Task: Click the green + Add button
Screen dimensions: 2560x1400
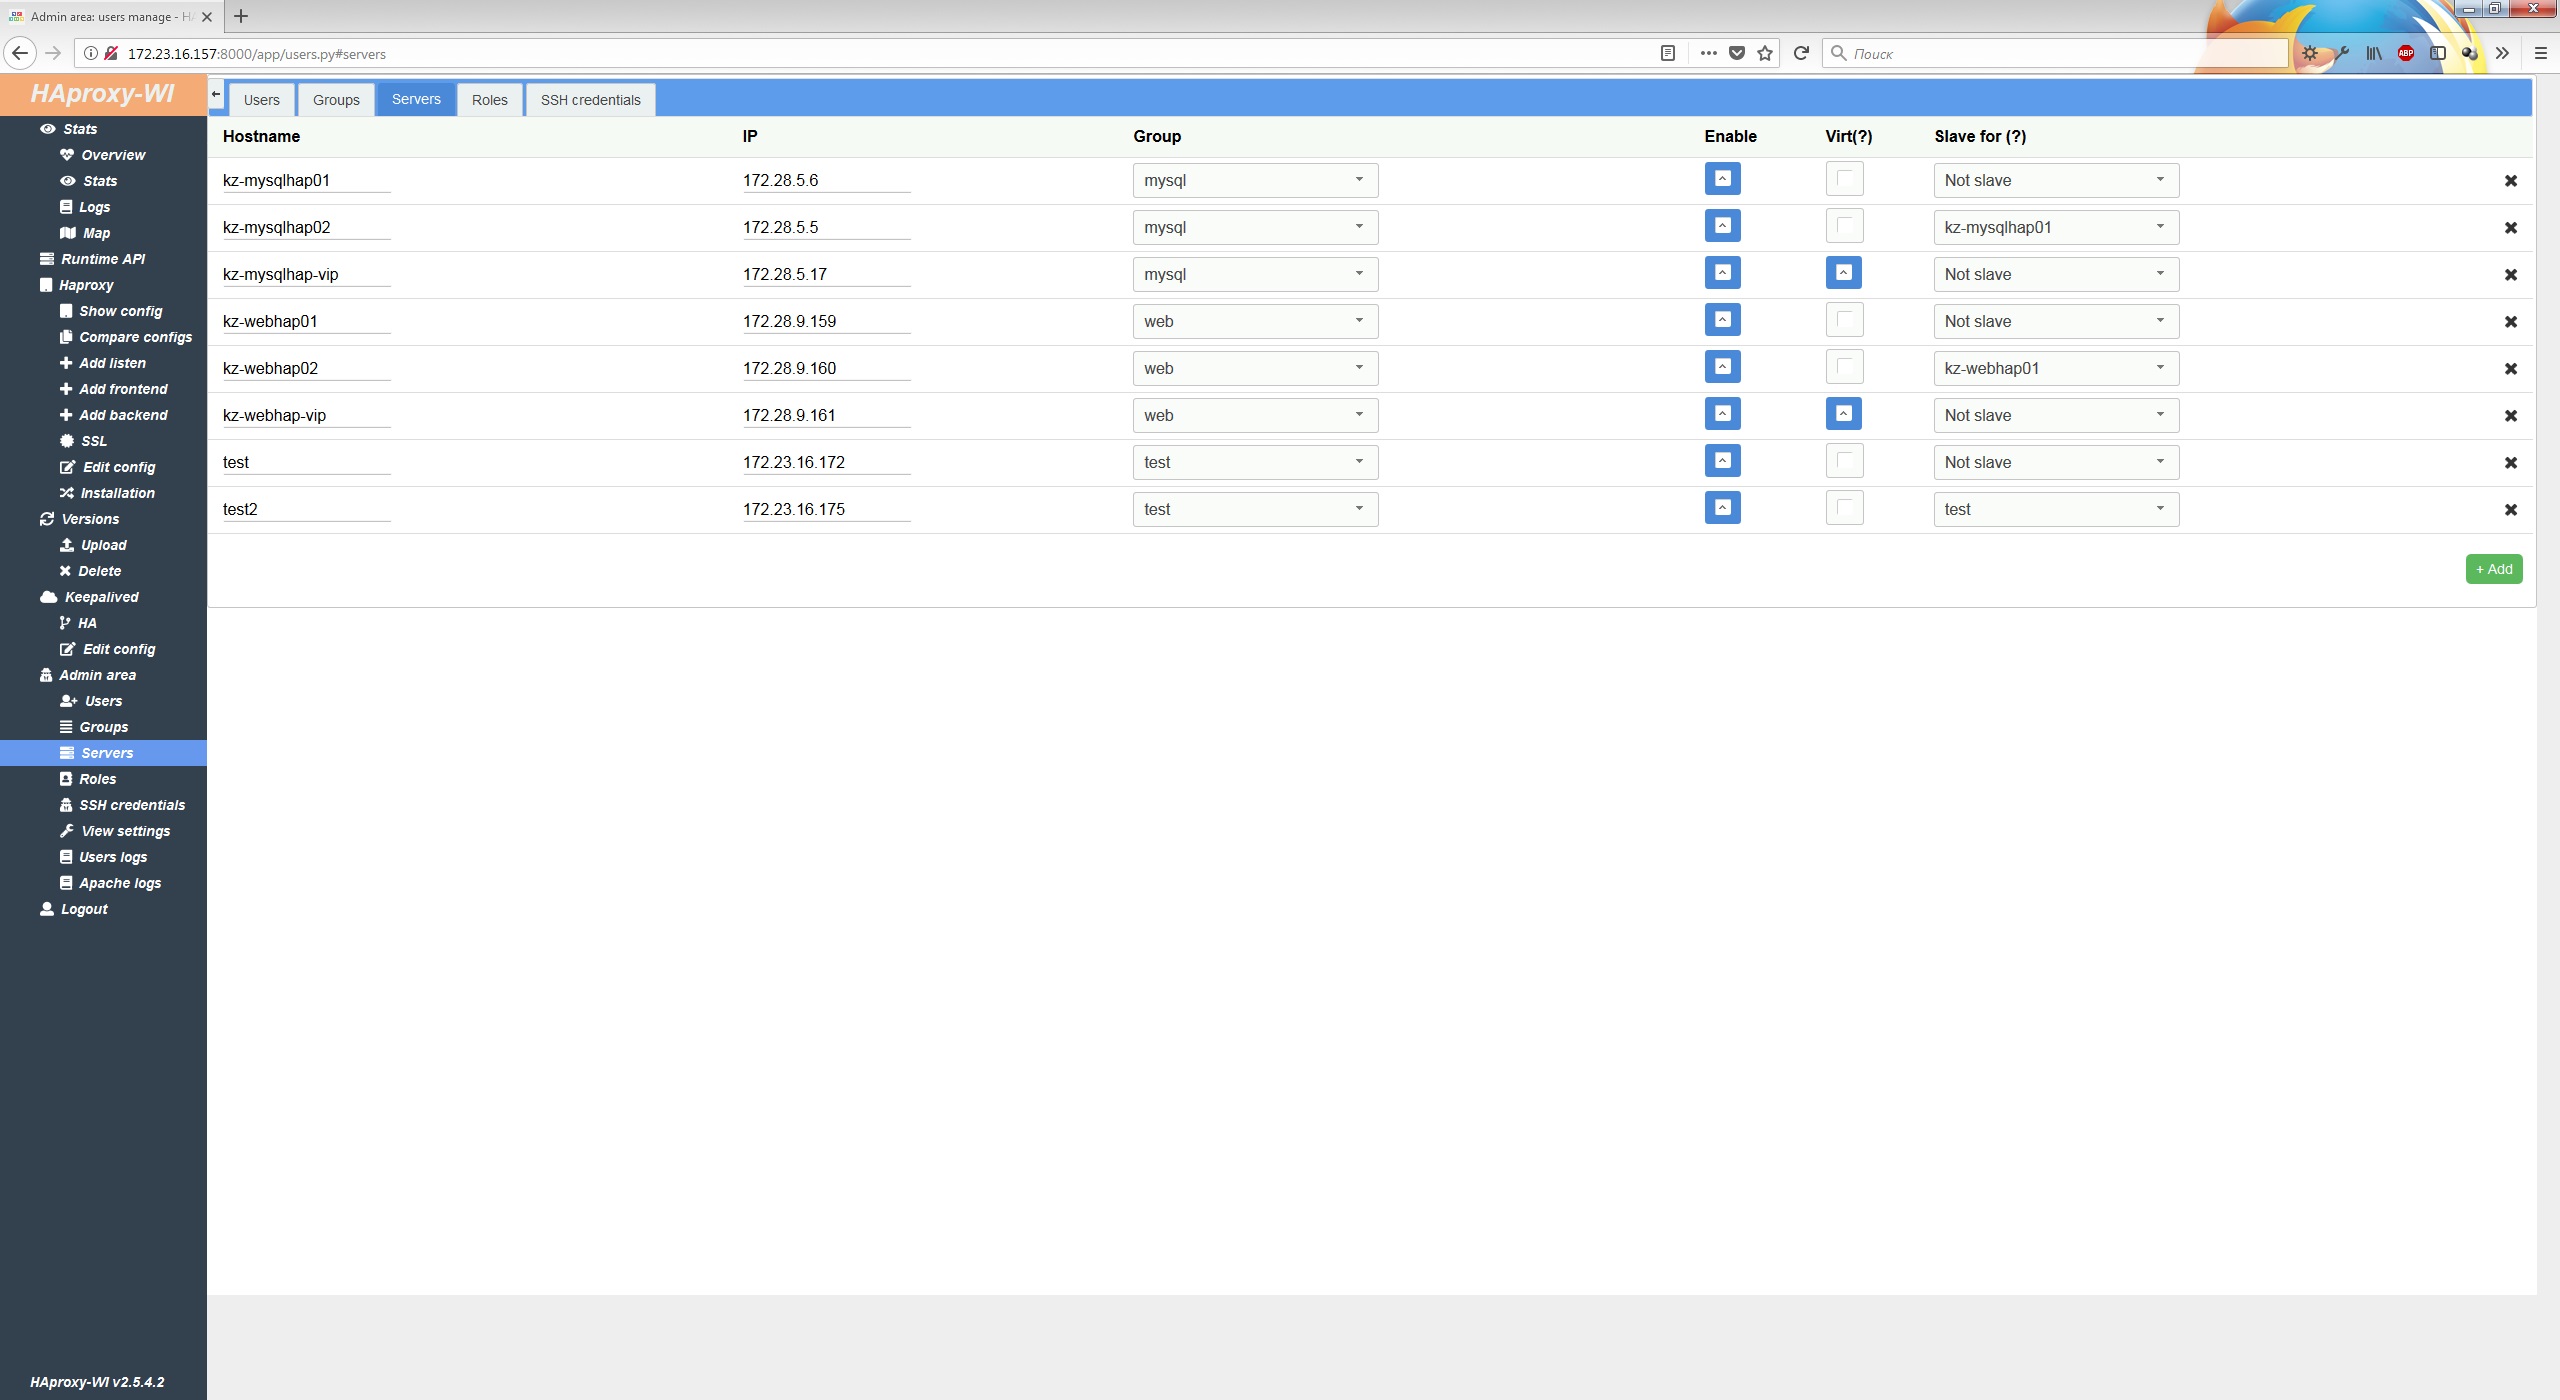Action: point(2493,569)
